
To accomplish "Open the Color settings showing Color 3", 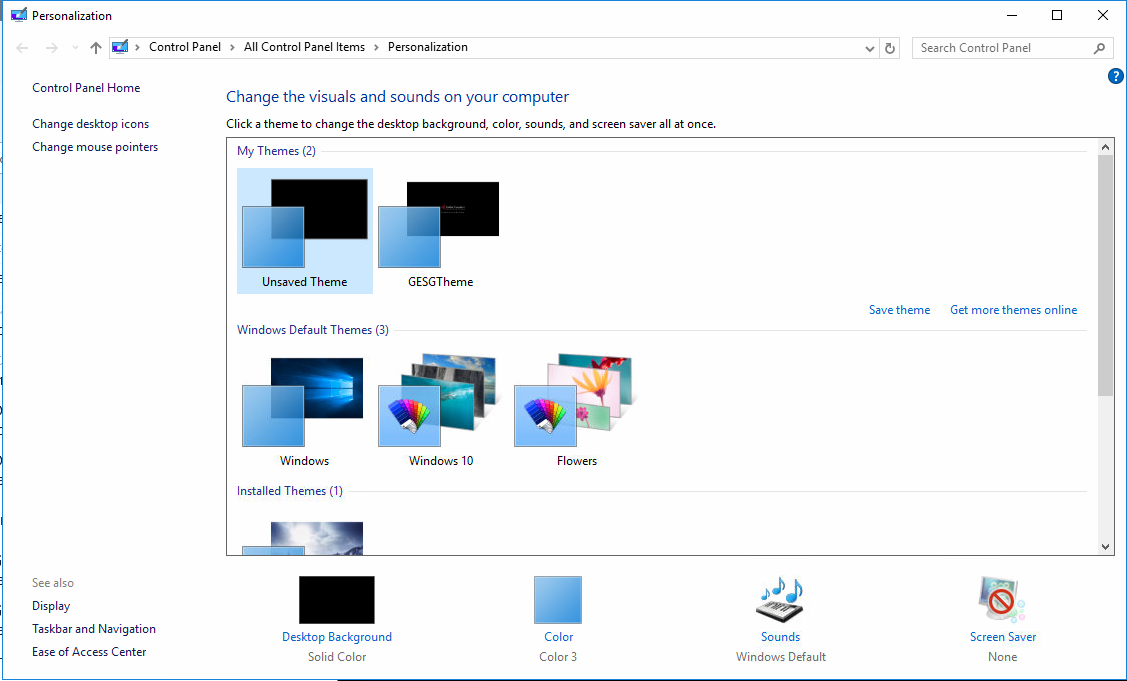I will click(x=558, y=636).
